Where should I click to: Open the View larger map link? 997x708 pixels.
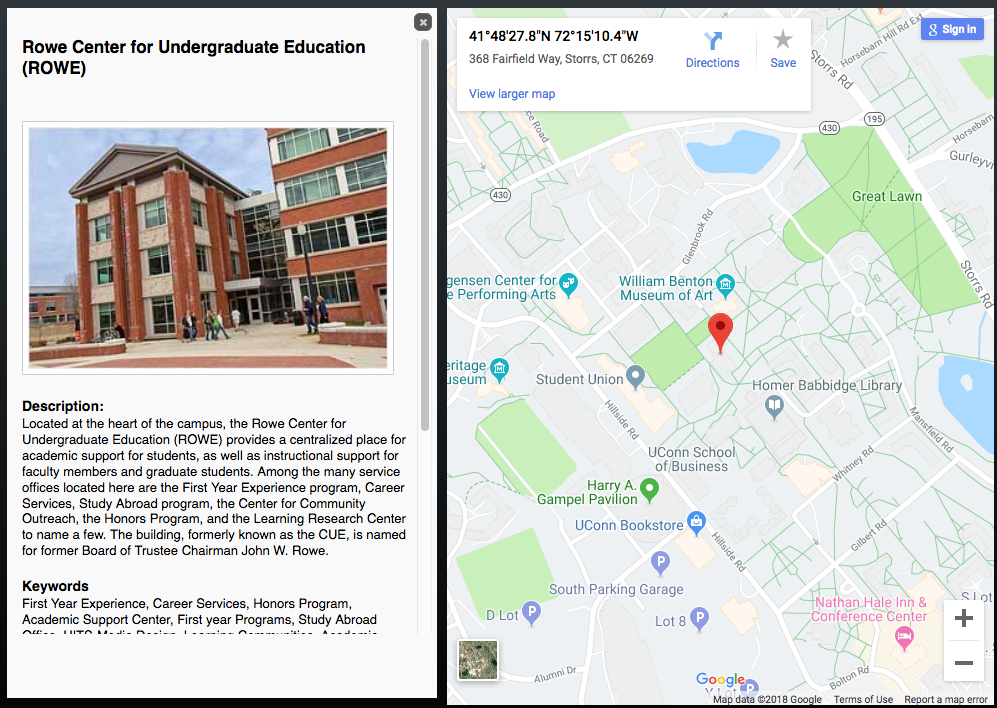[x=512, y=94]
